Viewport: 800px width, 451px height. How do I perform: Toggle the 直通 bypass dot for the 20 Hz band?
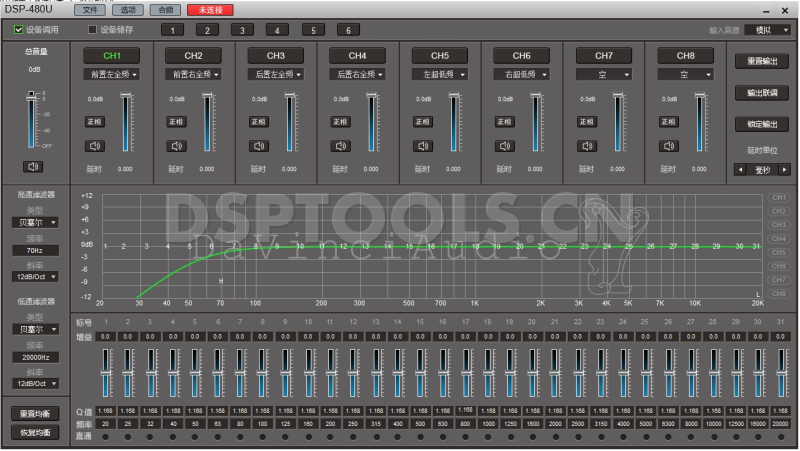[x=106, y=437]
